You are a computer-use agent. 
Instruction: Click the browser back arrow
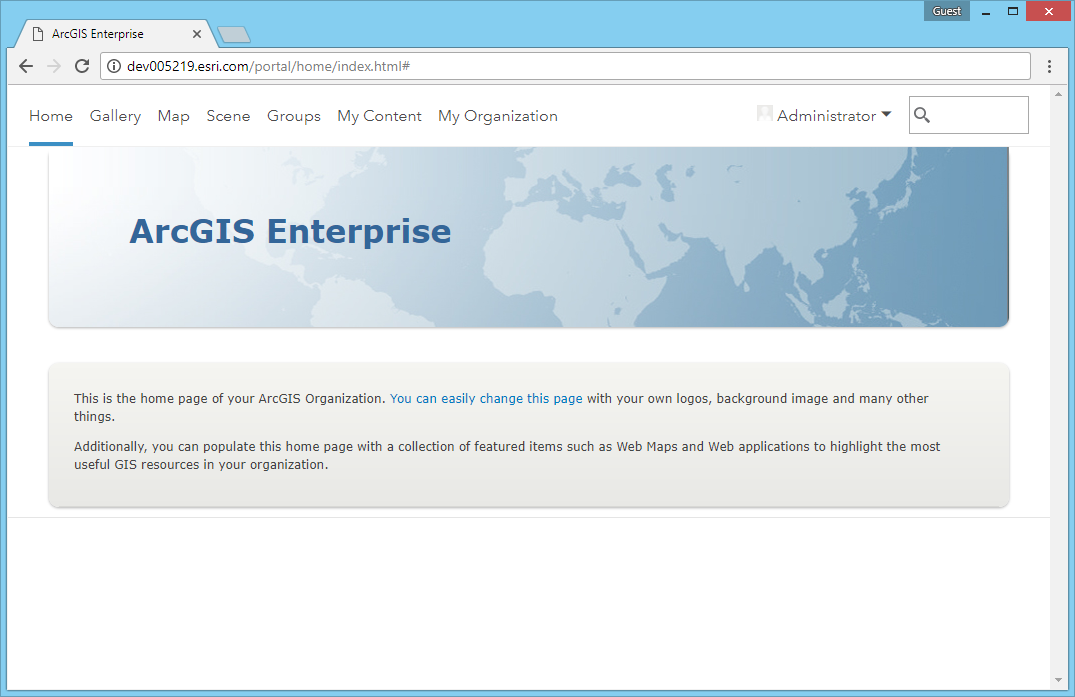26,66
